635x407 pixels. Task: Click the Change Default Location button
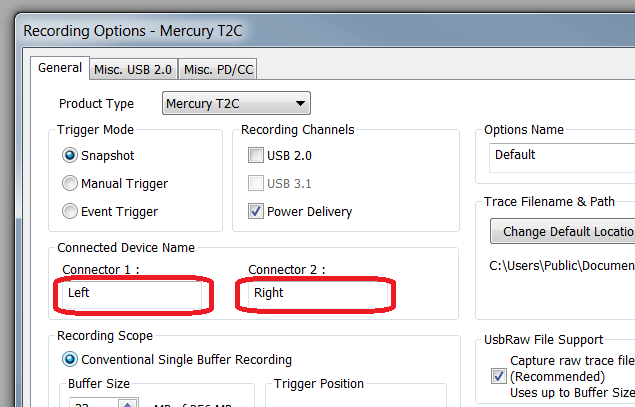point(566,232)
